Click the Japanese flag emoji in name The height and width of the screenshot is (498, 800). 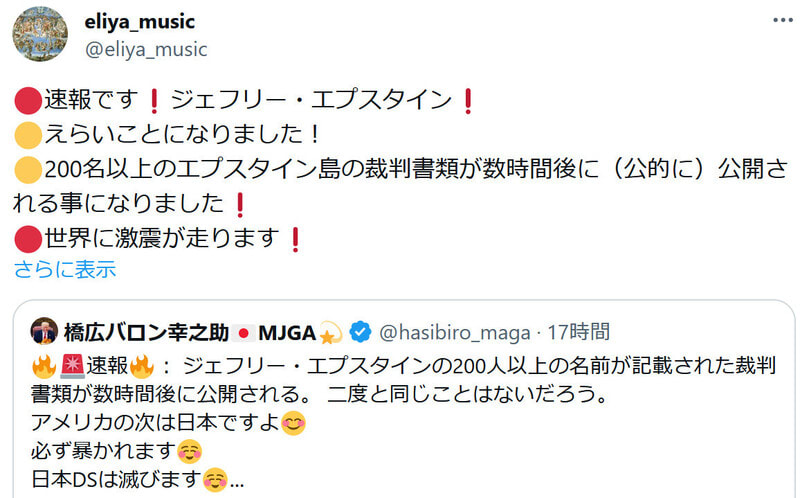243,333
